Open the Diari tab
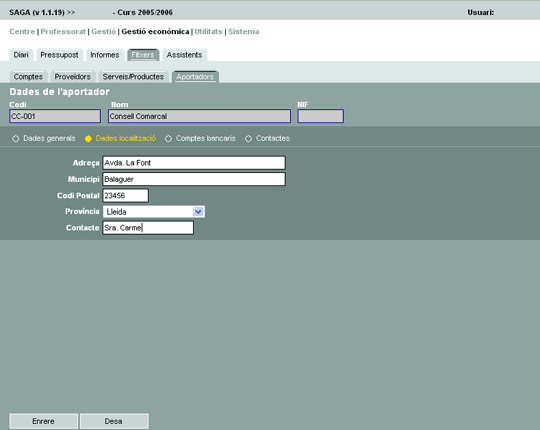This screenshot has width=540, height=430. [x=21, y=55]
